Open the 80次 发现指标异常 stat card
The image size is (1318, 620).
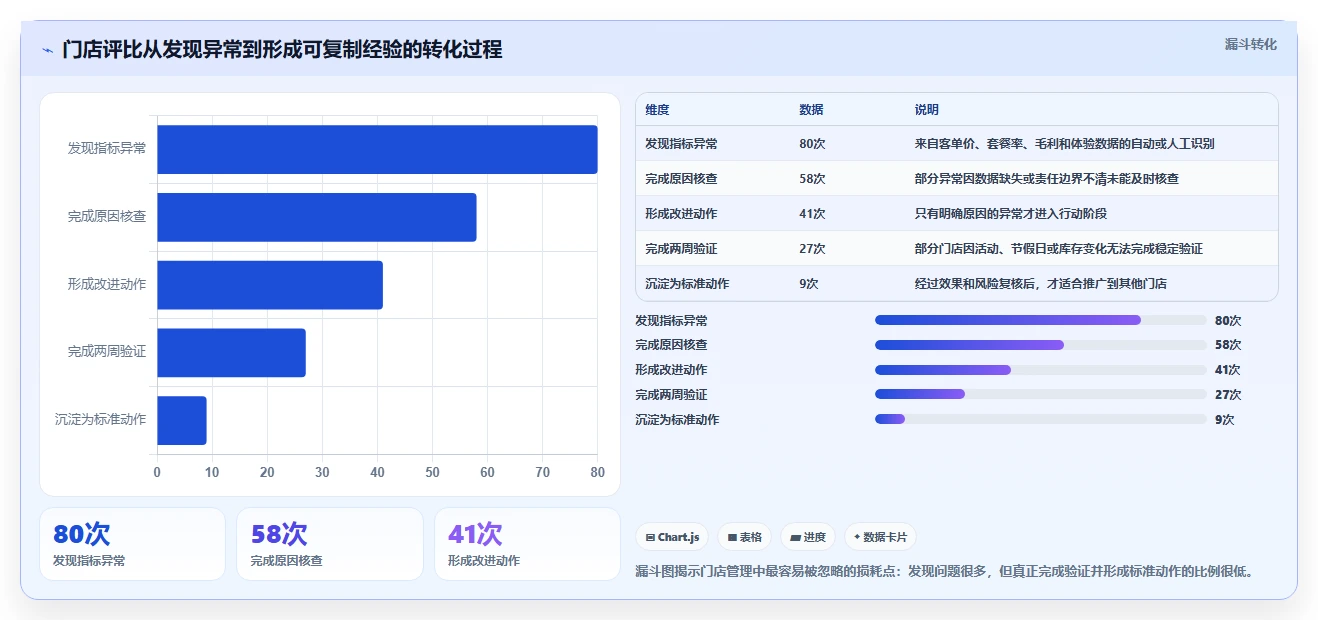click(132, 544)
